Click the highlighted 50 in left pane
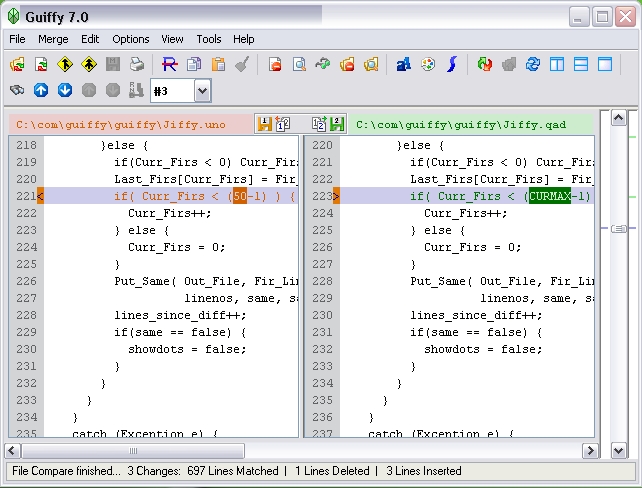The width and height of the screenshot is (642, 488). [x=240, y=196]
